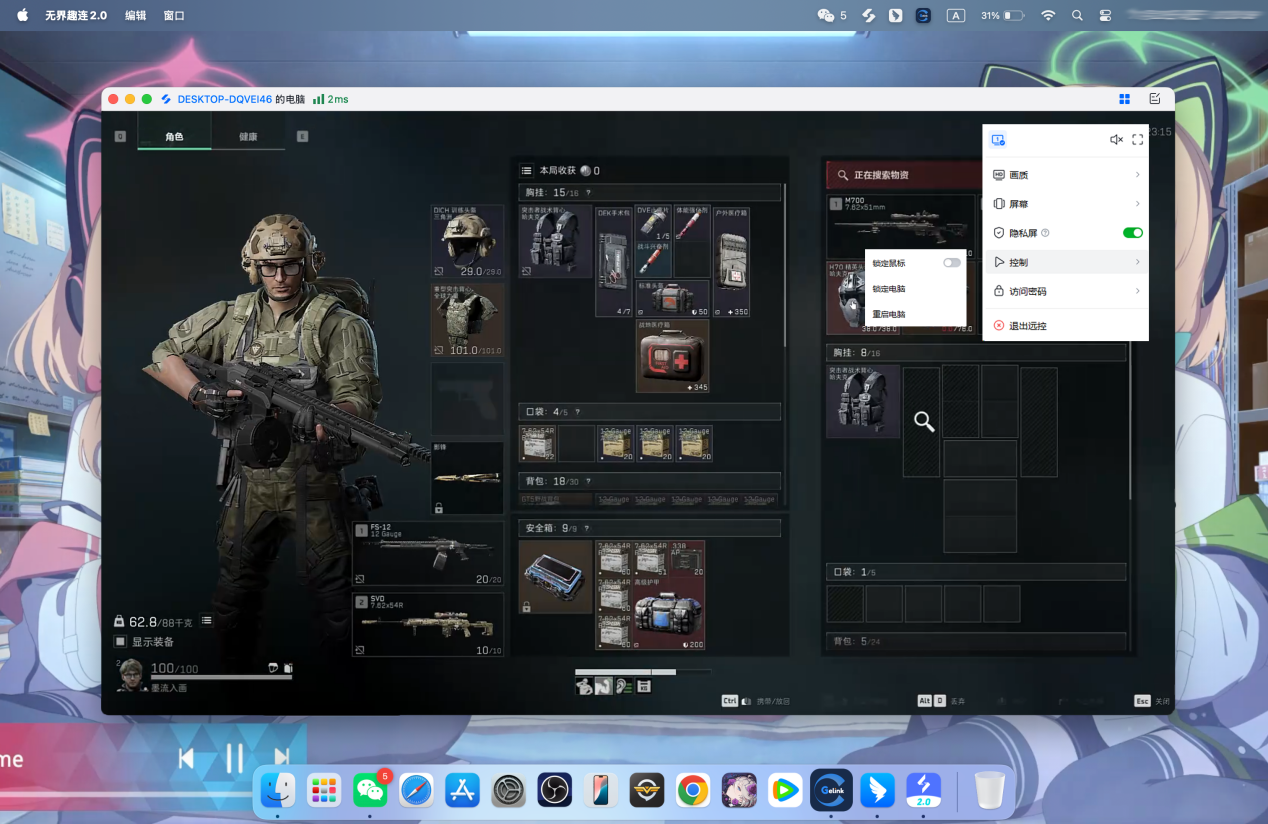Screen dimensions: 1268x824
Task: Click the FS-12 shotgun weapon slot
Action: [x=428, y=553]
